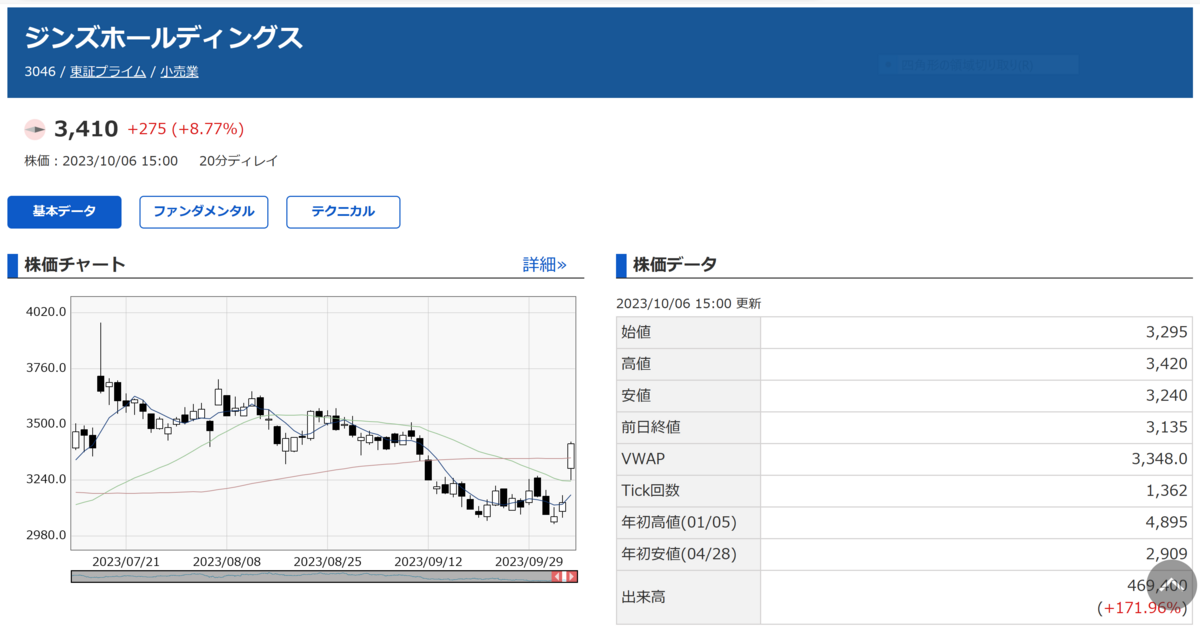The width and height of the screenshot is (1200, 629).
Task: Click the 年初安値 value 2,909
Action: (x=1167, y=554)
